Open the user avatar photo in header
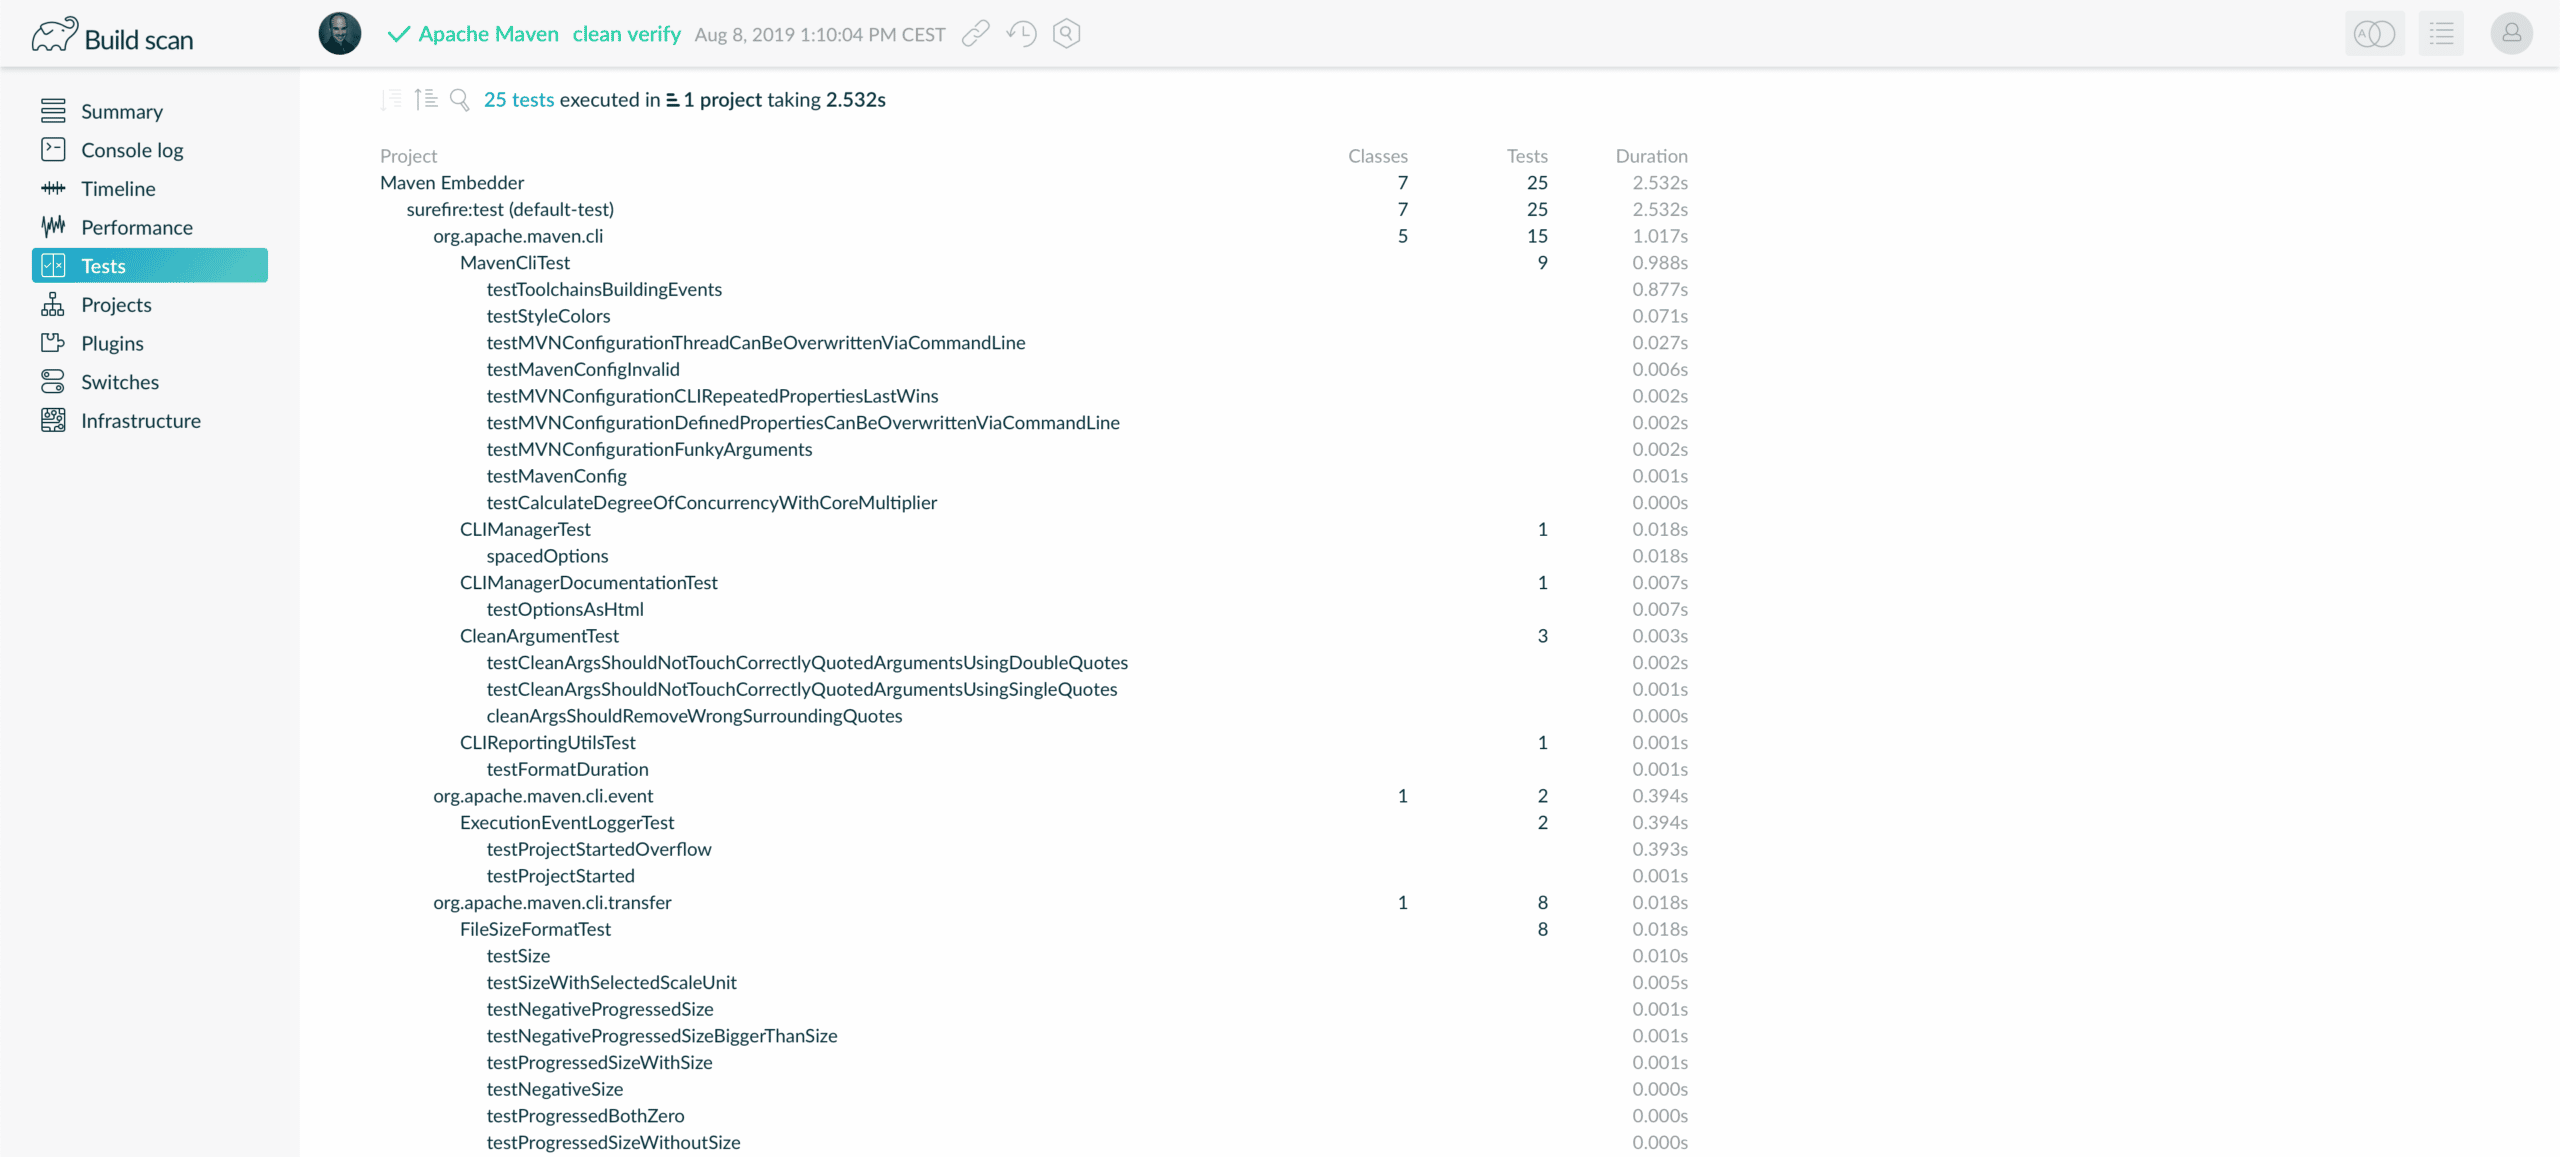This screenshot has width=2560, height=1157. 340,34
